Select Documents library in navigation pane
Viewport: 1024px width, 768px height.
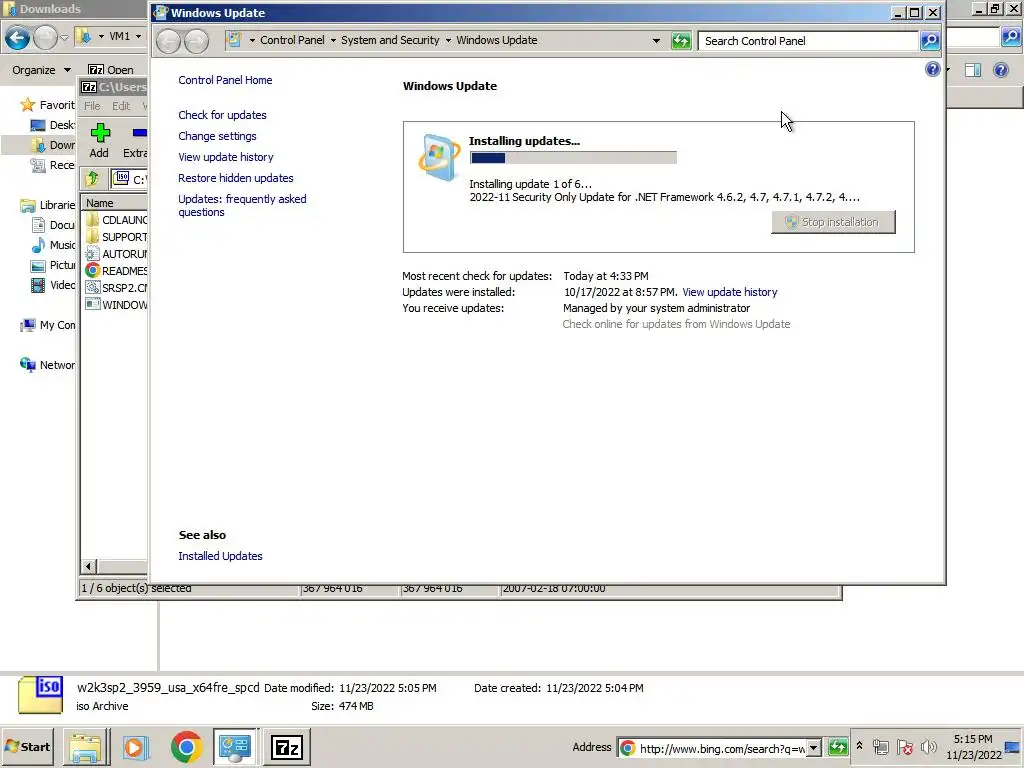point(54,225)
